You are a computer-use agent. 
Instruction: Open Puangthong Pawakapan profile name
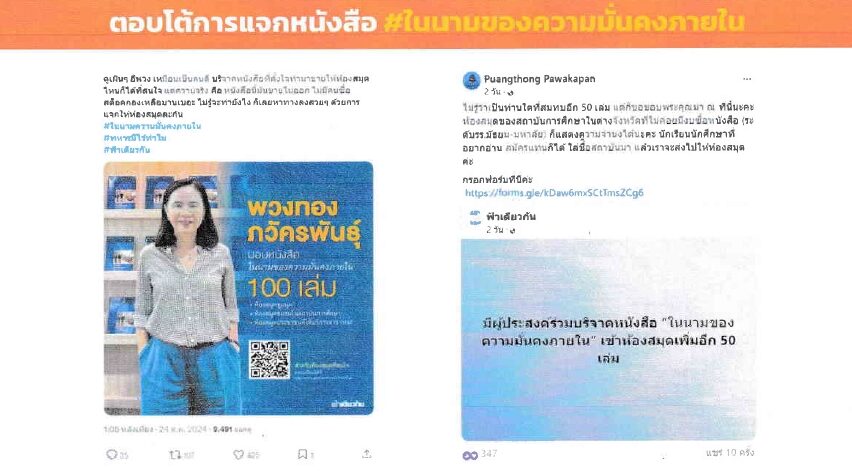pyautogui.click(x=540, y=79)
